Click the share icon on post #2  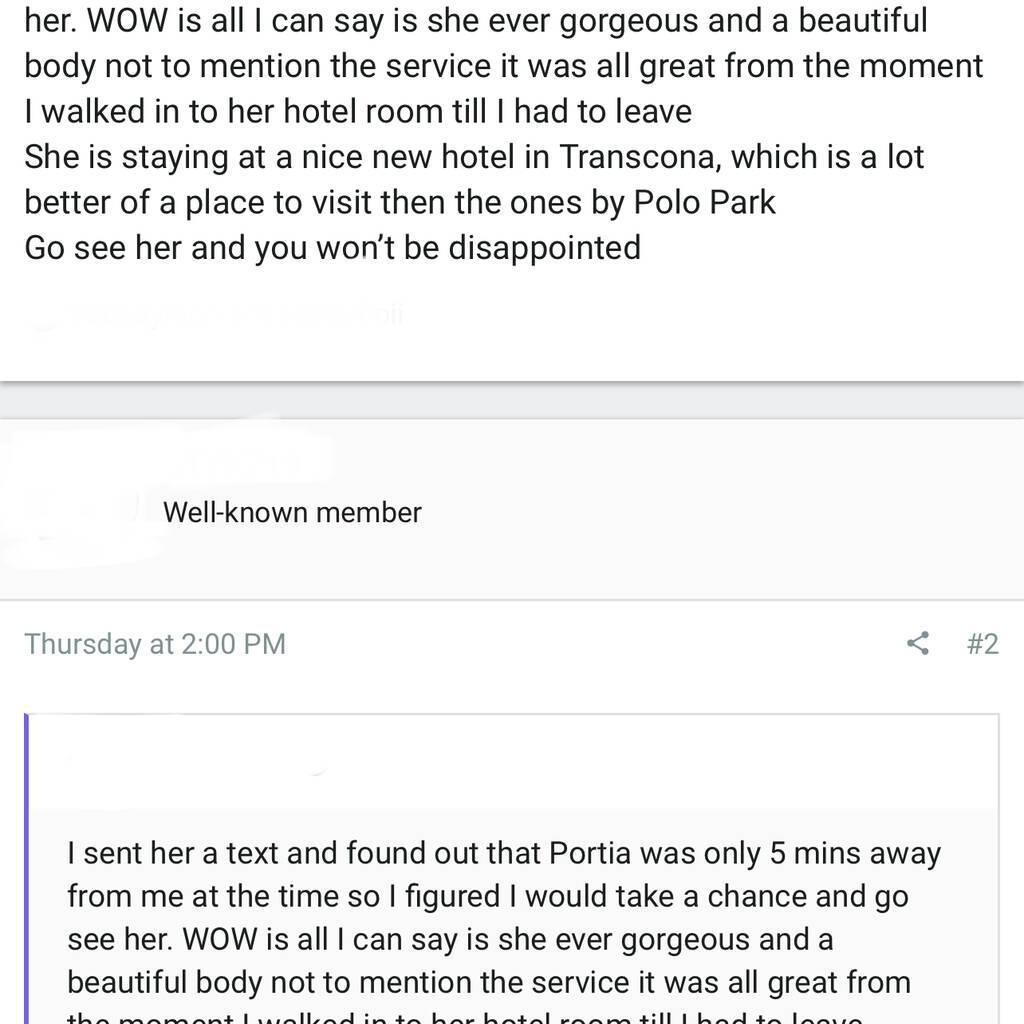click(917, 643)
